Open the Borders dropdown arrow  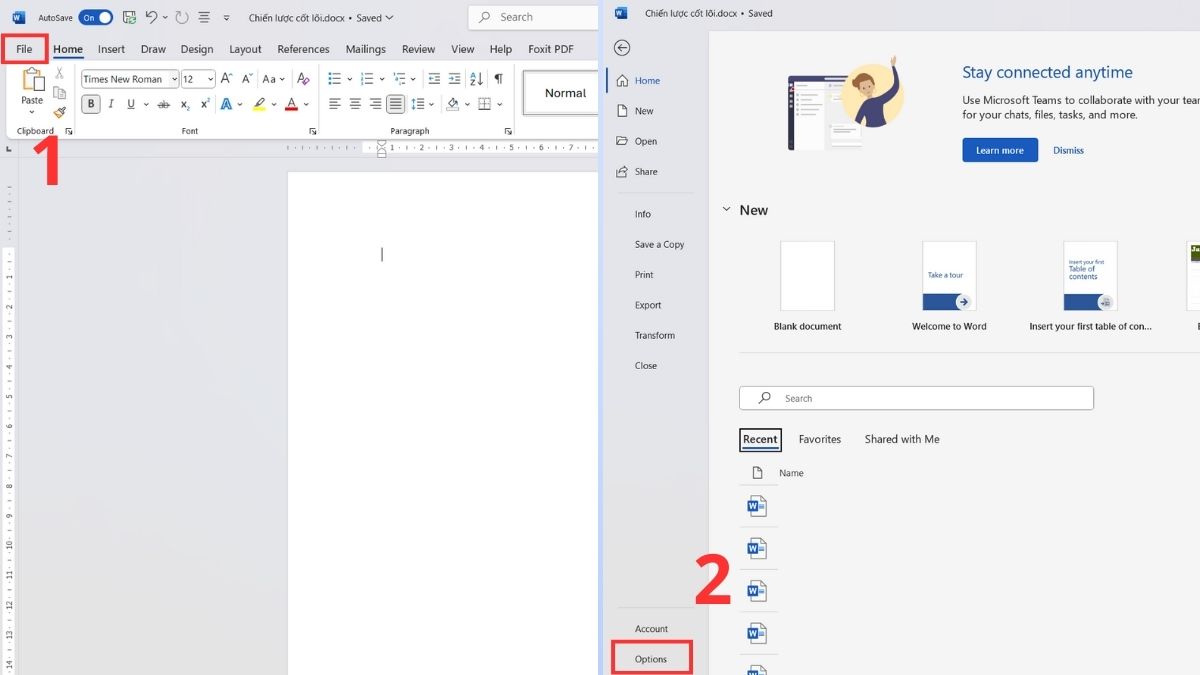click(x=501, y=104)
